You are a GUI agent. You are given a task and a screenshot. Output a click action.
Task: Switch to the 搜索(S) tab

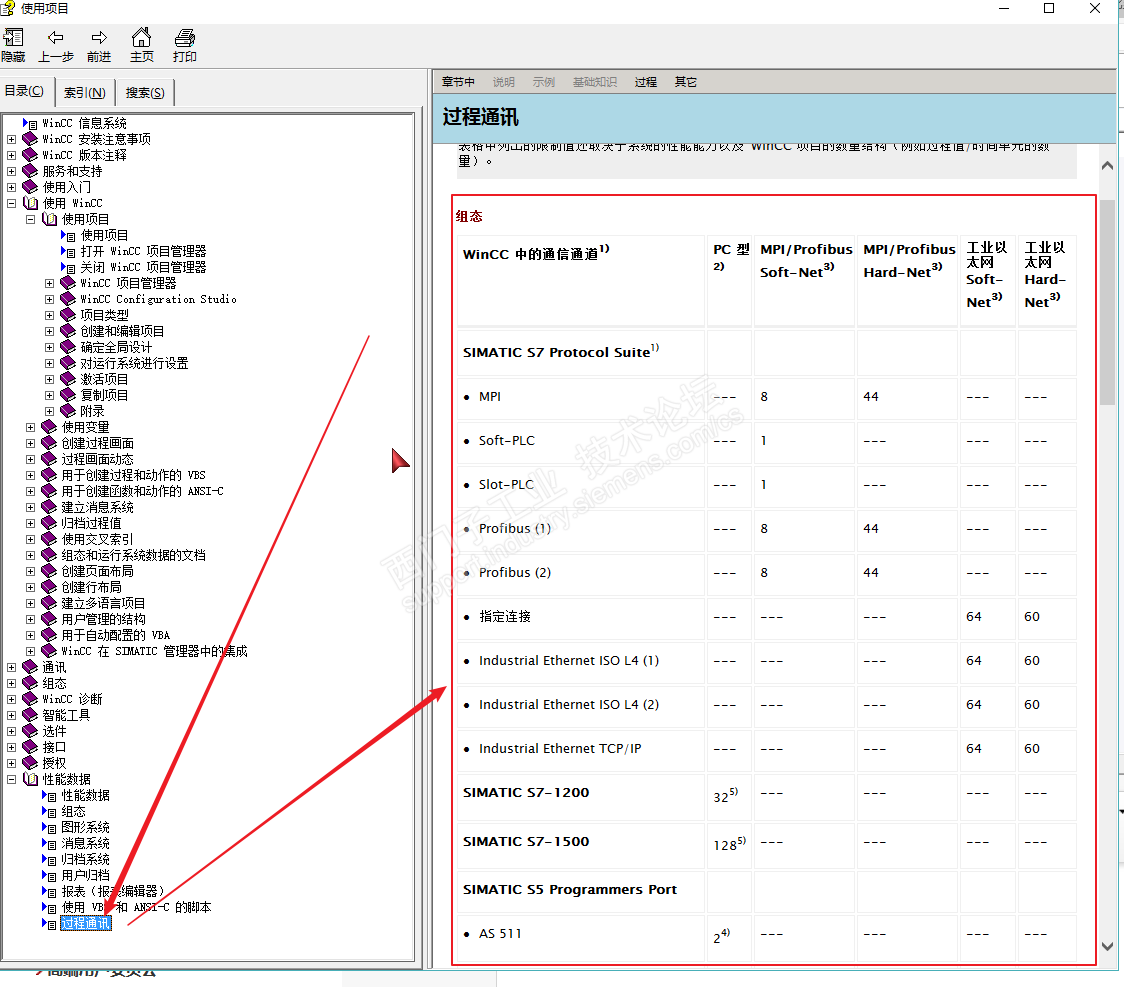pos(145,92)
